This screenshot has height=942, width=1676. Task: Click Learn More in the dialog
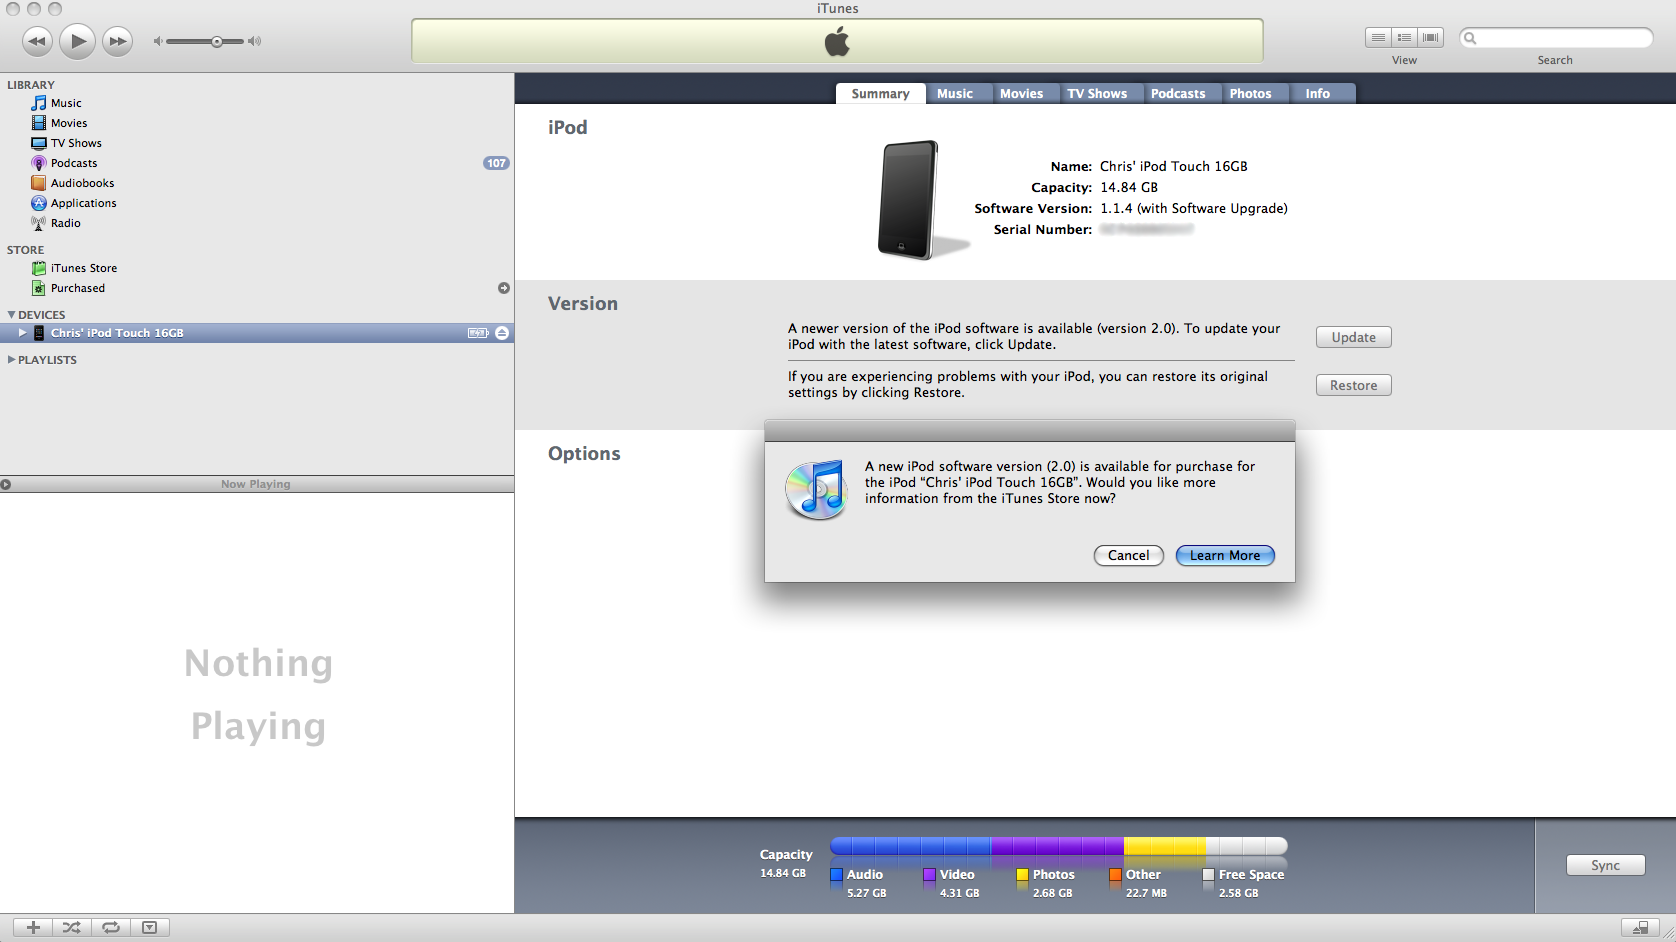coord(1225,556)
